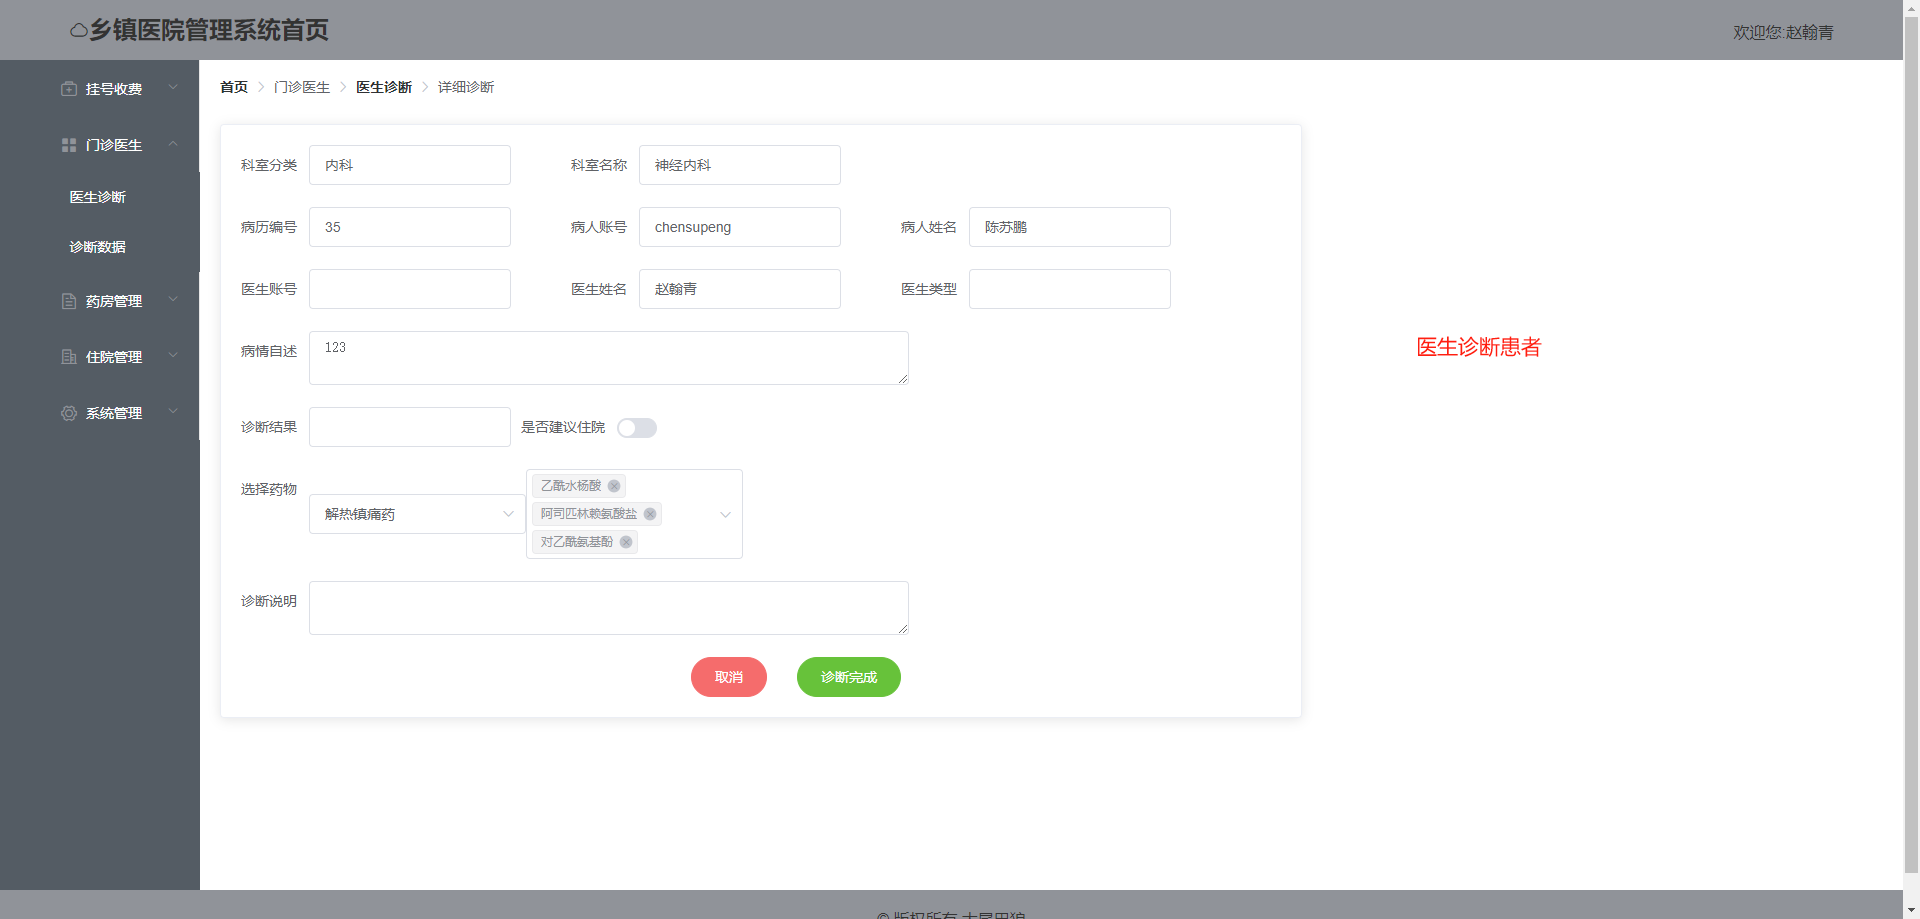Click the 门诊医生 grid icon

click(69, 145)
